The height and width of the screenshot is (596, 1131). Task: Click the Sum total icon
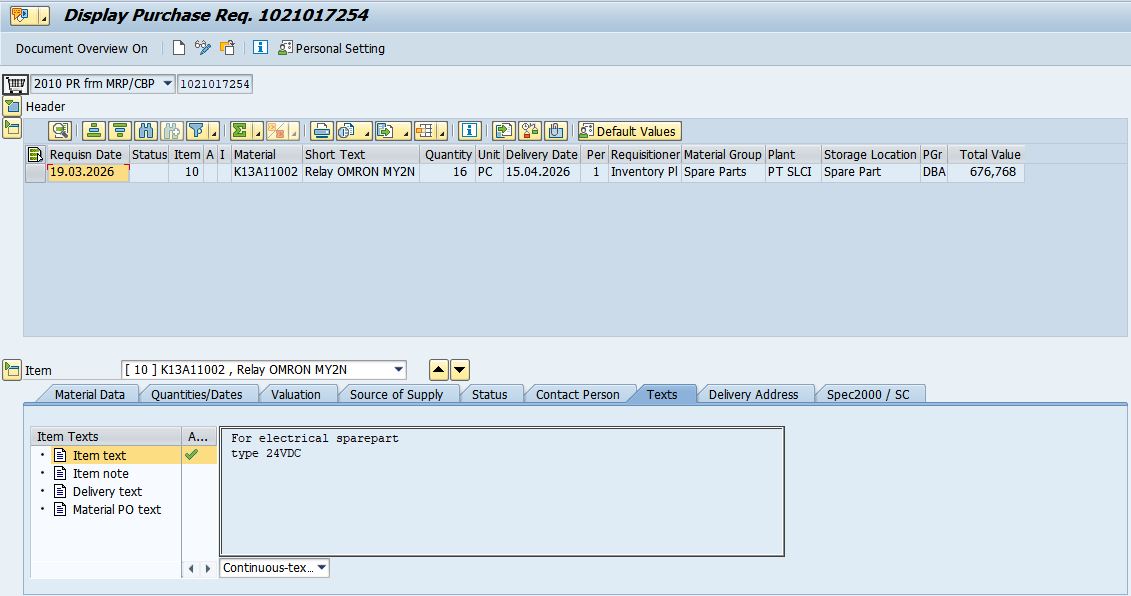click(239, 131)
